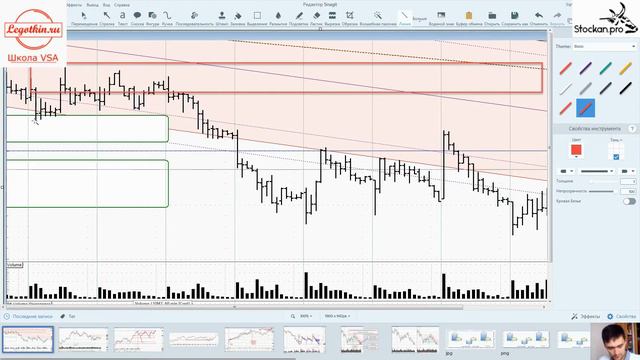Select the Fill (Заливка) bucket tool
This screenshot has width=640, height=360.
[238, 18]
